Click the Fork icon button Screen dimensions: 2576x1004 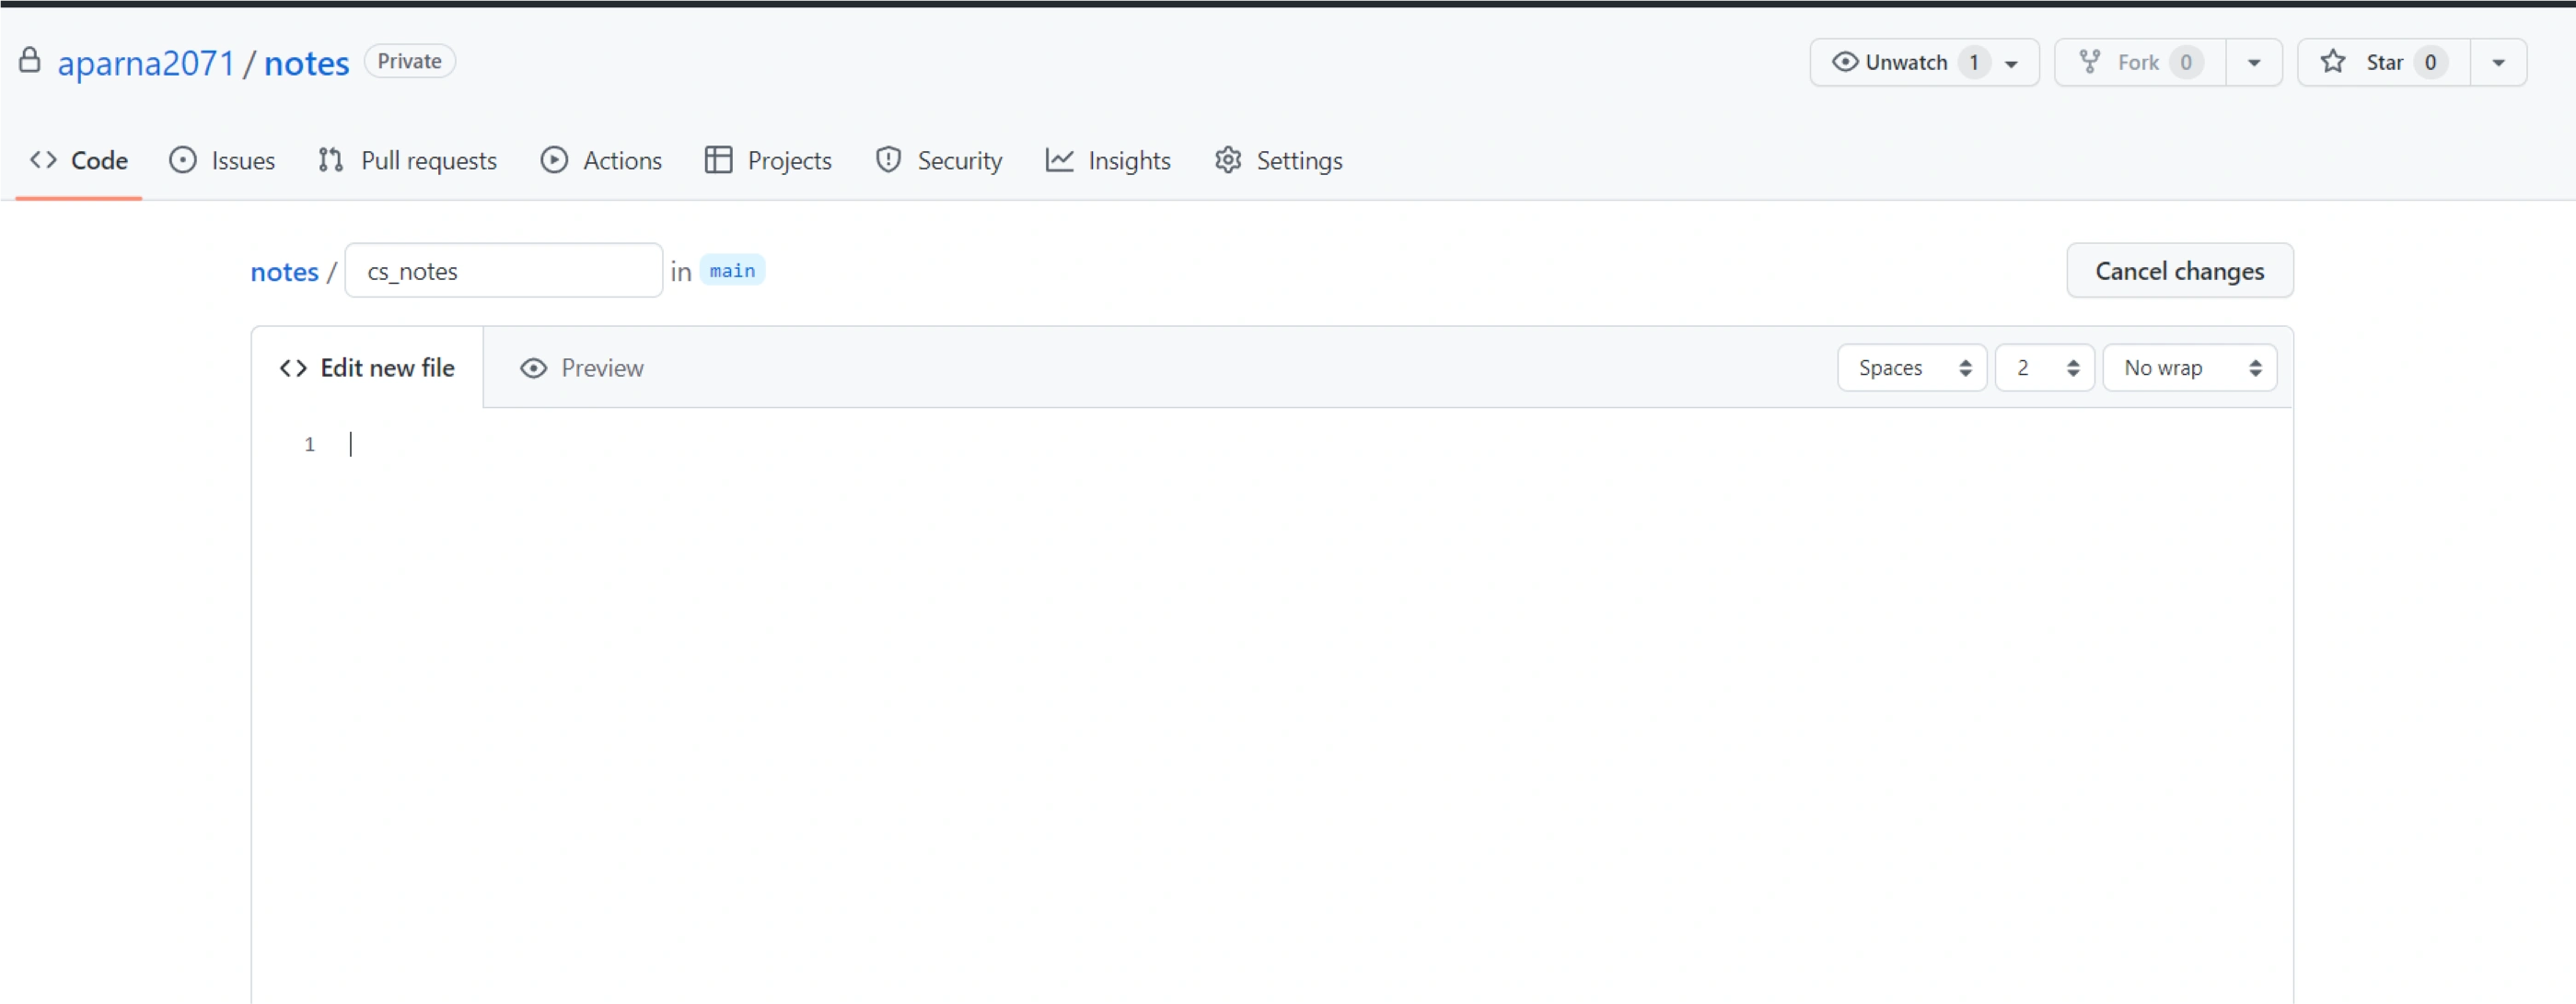point(2090,62)
